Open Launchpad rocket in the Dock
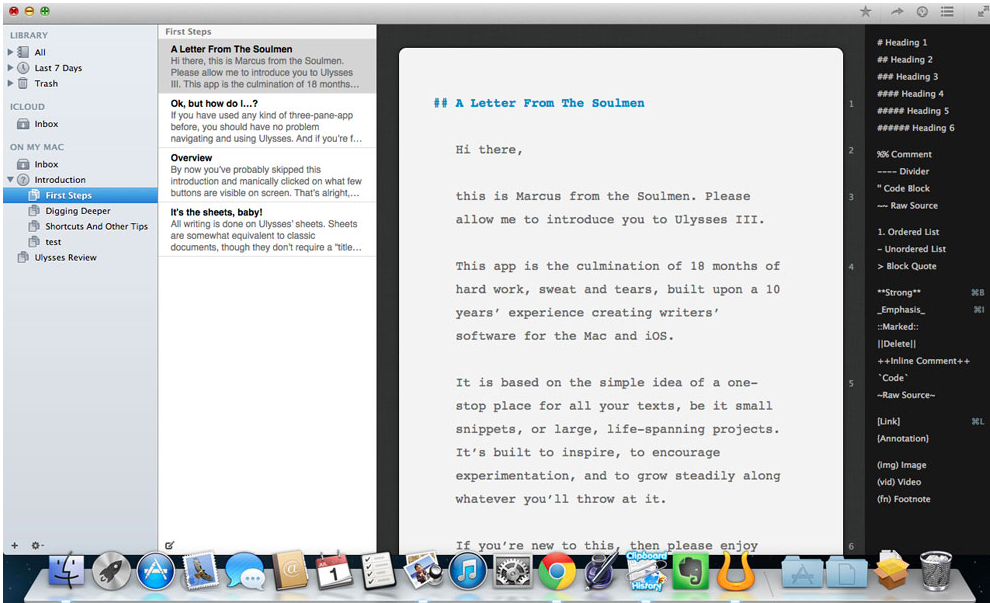The width and height of the screenshot is (990, 603). 111,571
